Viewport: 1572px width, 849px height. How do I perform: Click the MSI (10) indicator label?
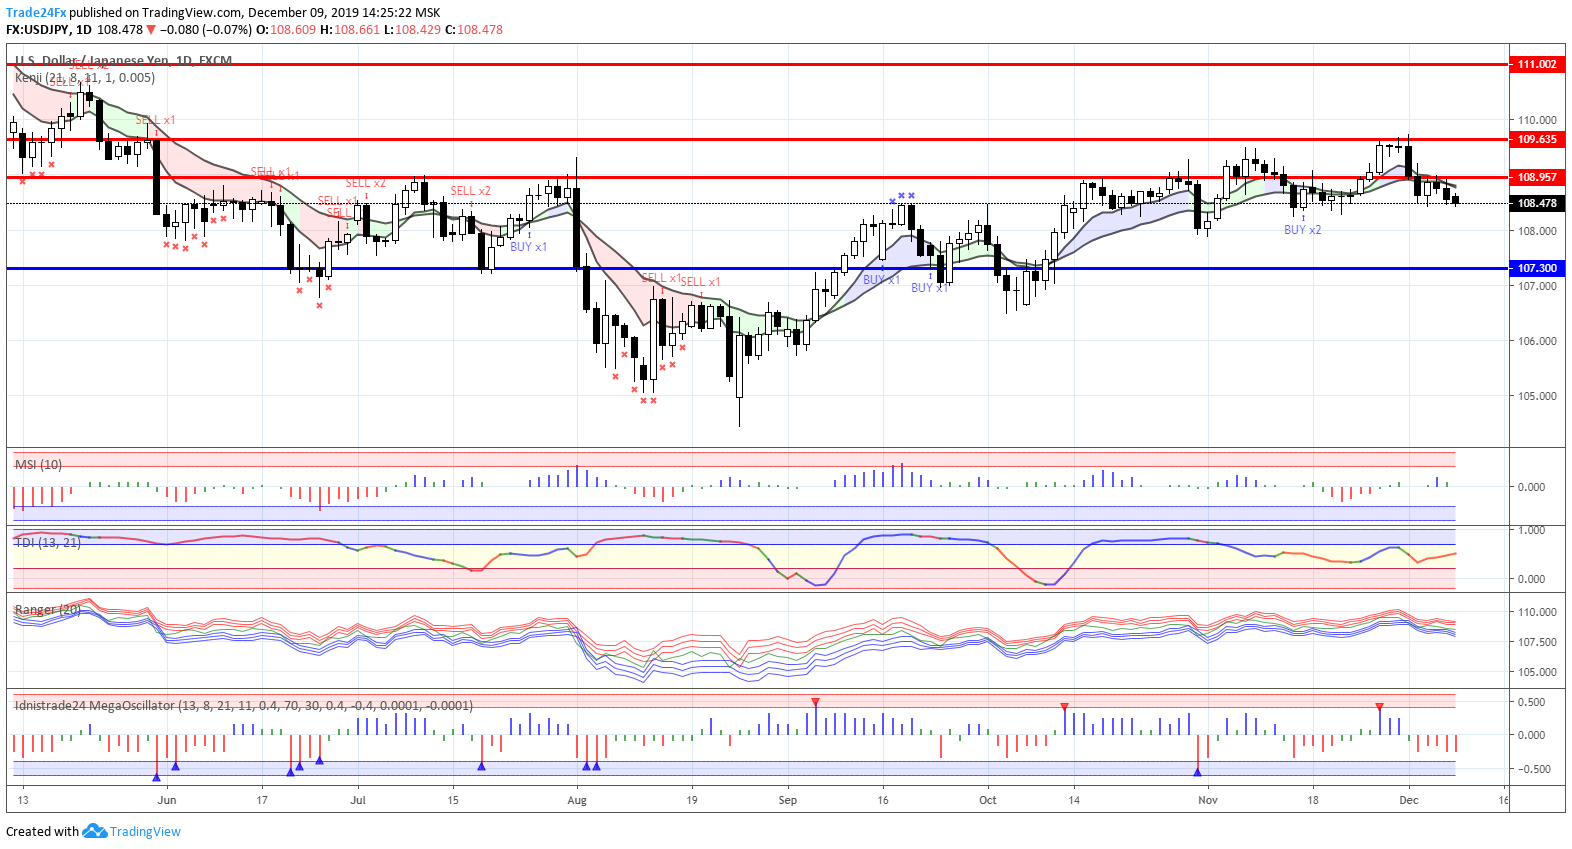[x=38, y=465]
